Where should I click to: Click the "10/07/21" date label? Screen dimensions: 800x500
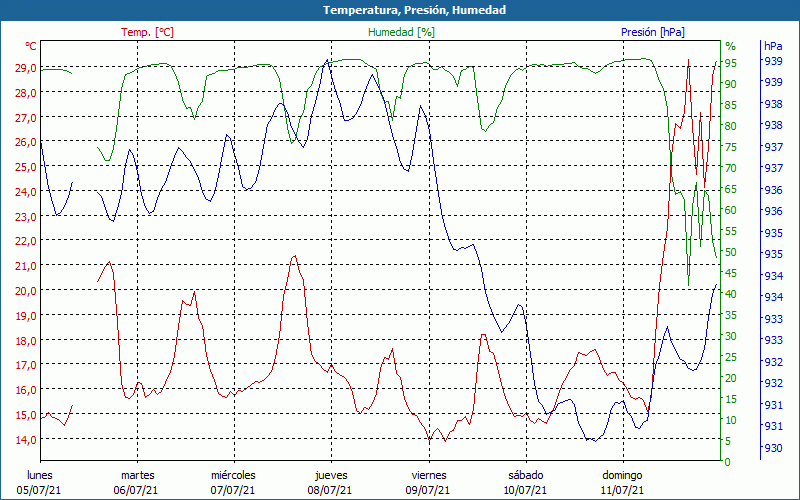click(x=525, y=491)
